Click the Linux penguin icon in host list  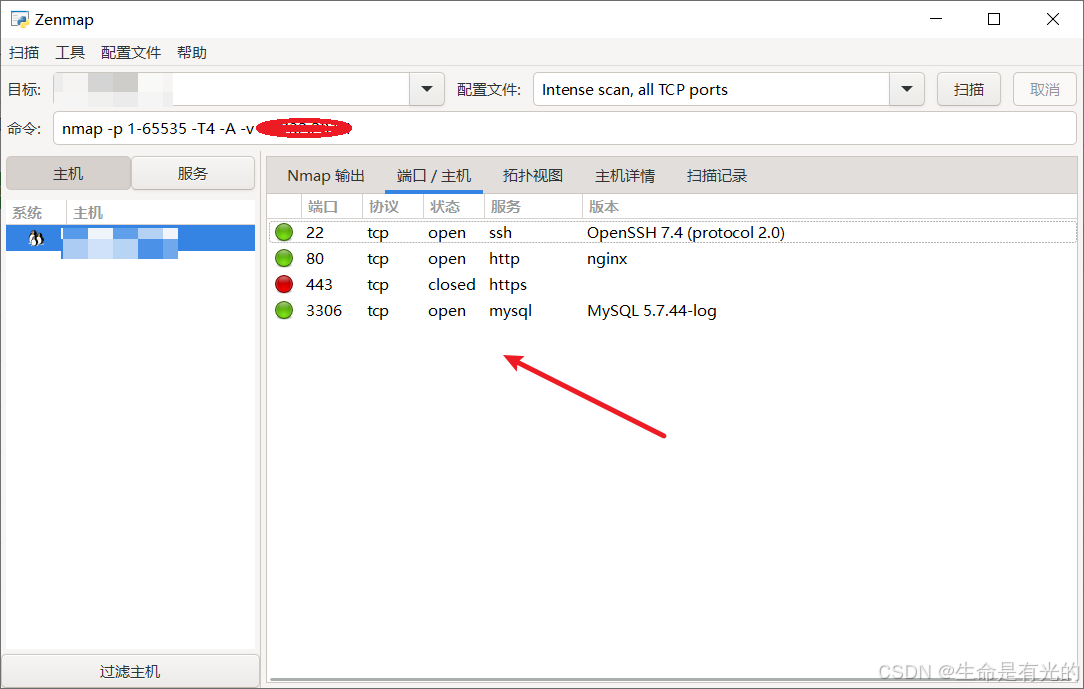pos(36,238)
